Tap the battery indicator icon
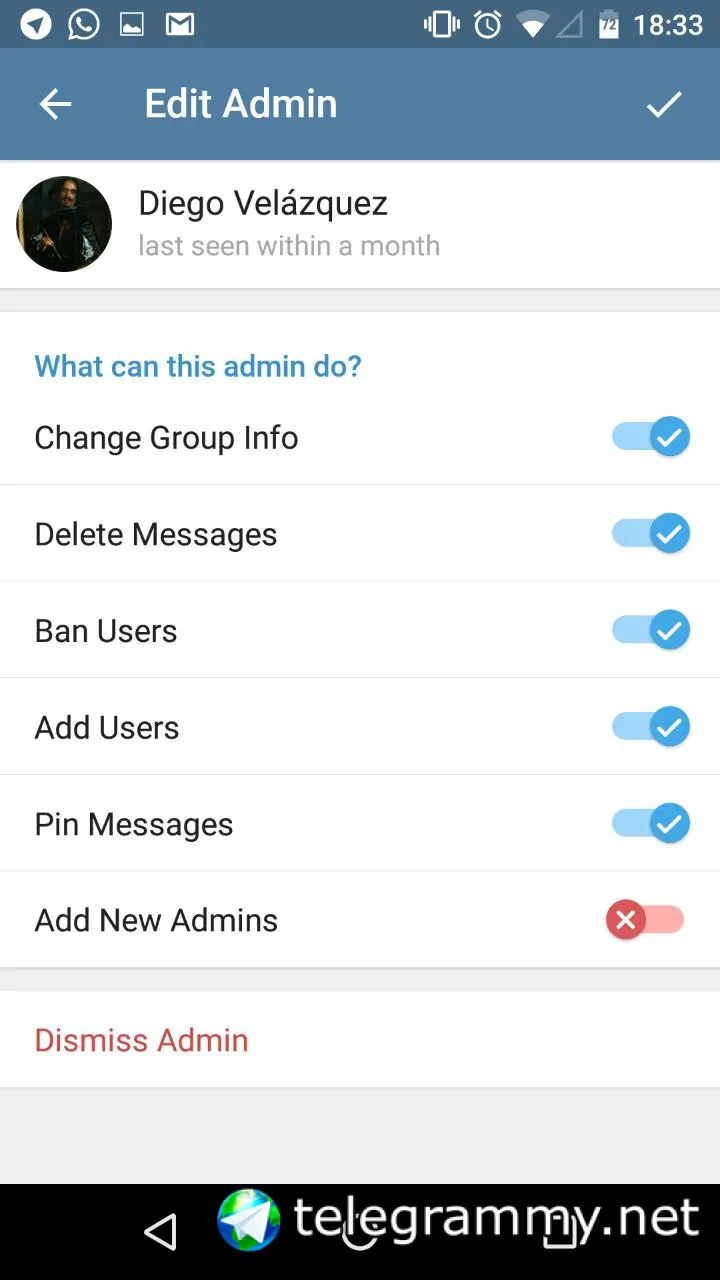This screenshot has width=720, height=1280. point(608,24)
